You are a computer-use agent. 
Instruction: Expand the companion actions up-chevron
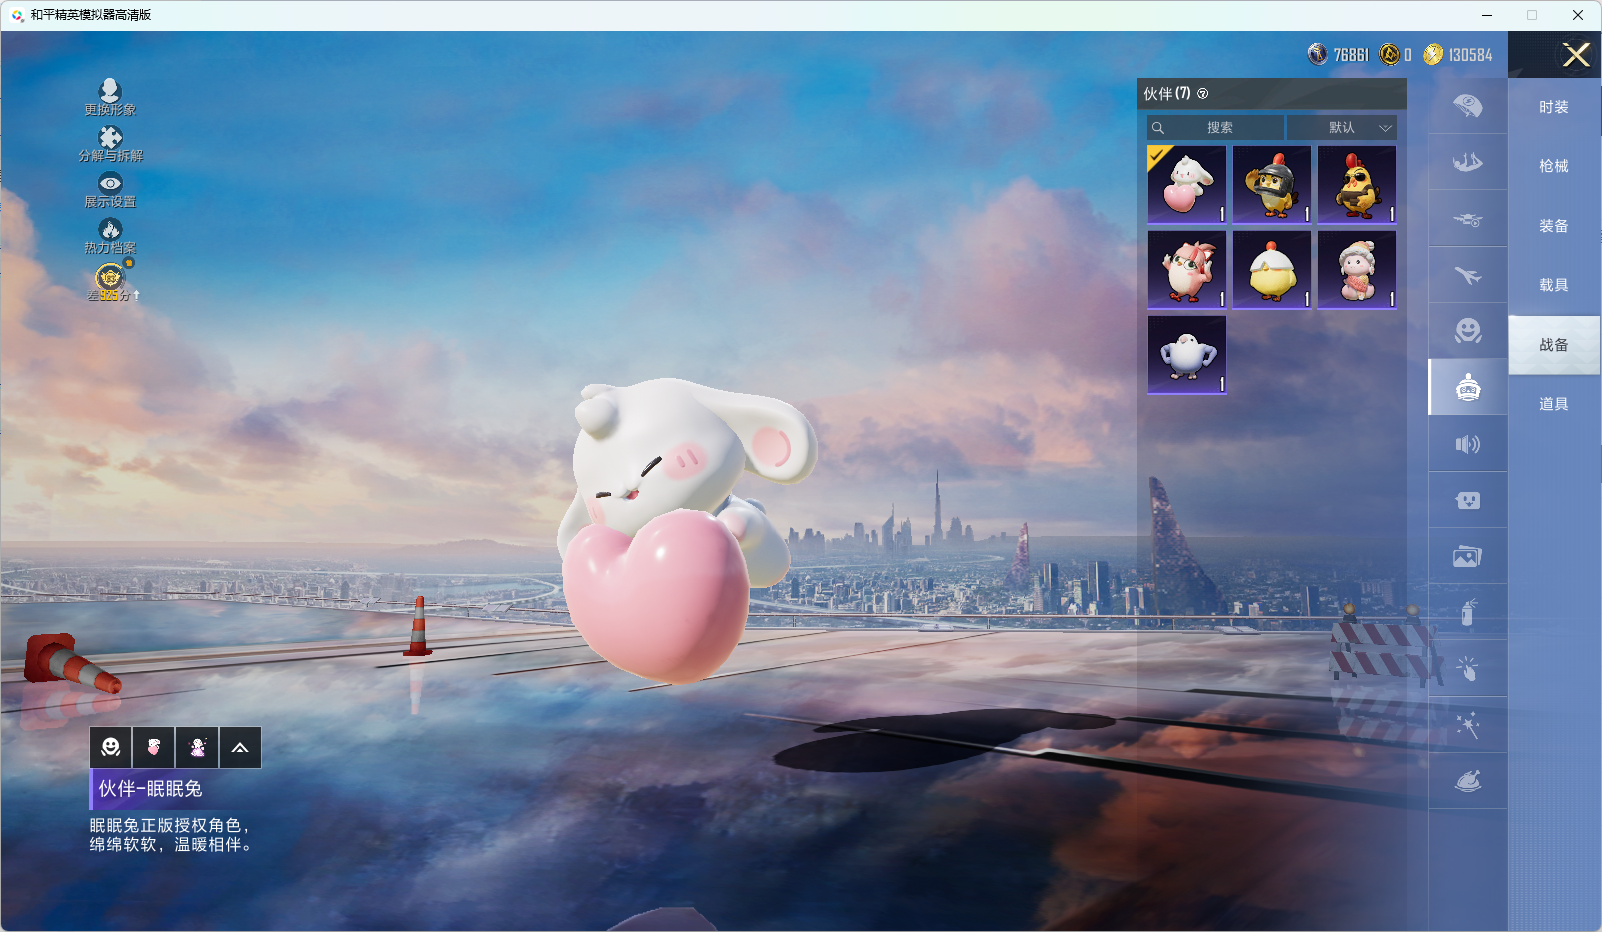point(240,747)
